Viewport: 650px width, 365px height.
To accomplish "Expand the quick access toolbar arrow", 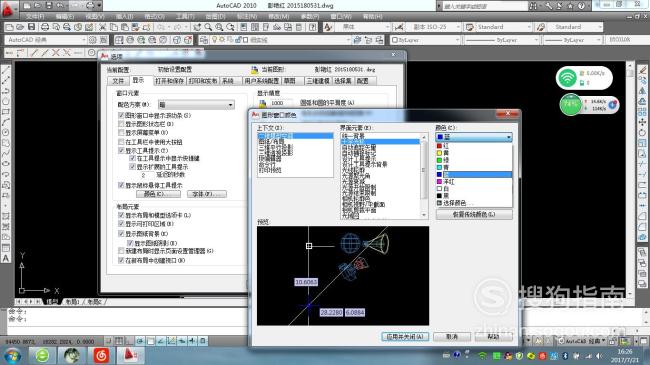I will pos(99,6).
